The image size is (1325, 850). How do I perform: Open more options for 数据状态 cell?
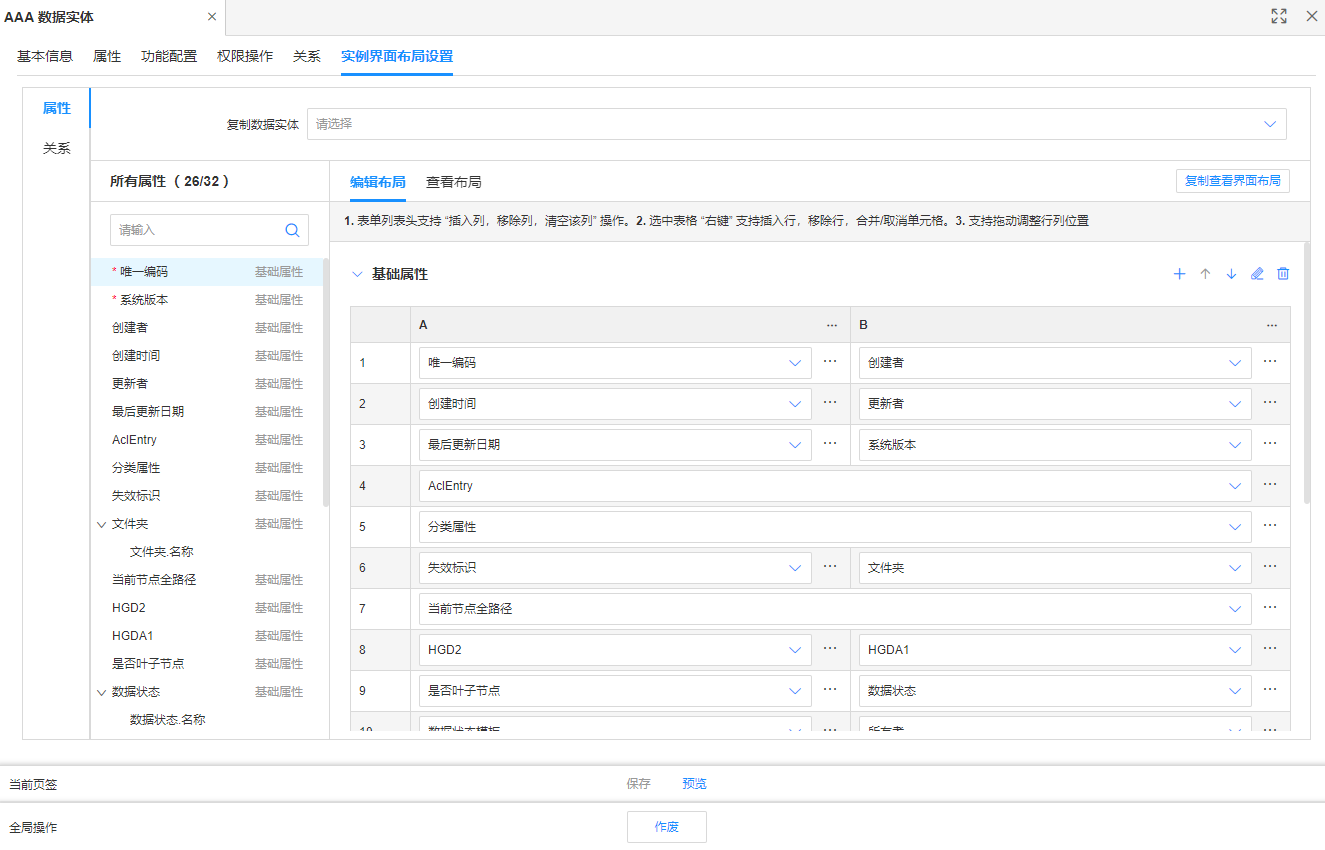pyautogui.click(x=1270, y=689)
